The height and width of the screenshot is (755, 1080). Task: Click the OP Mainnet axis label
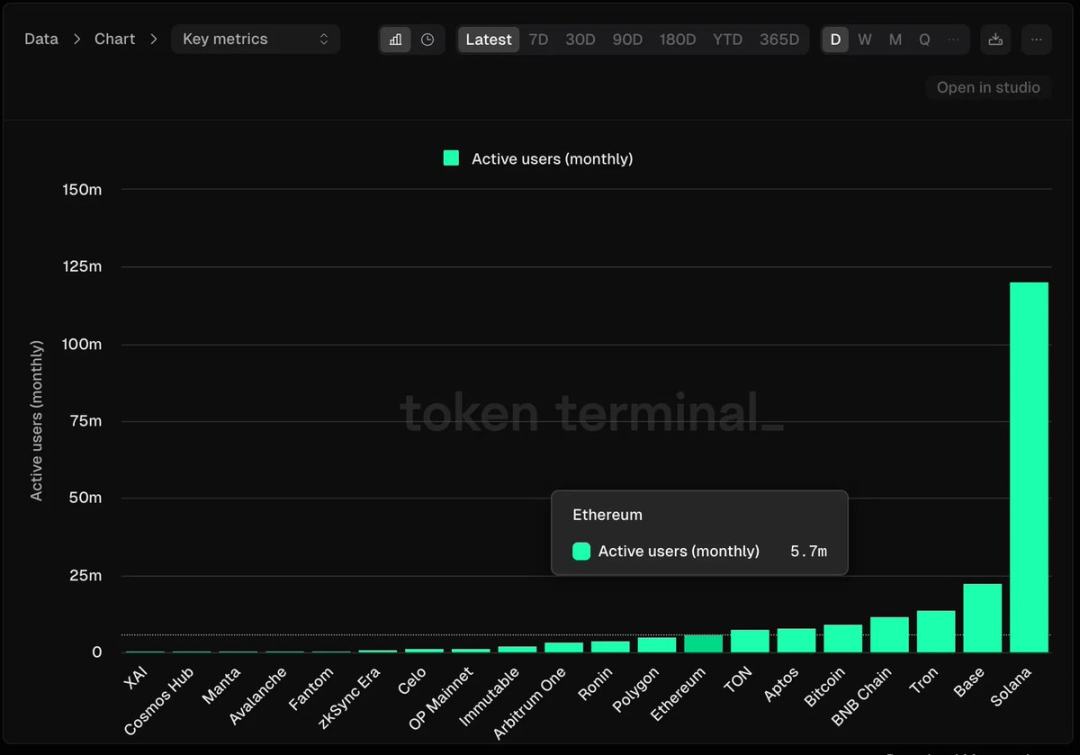tap(441, 698)
